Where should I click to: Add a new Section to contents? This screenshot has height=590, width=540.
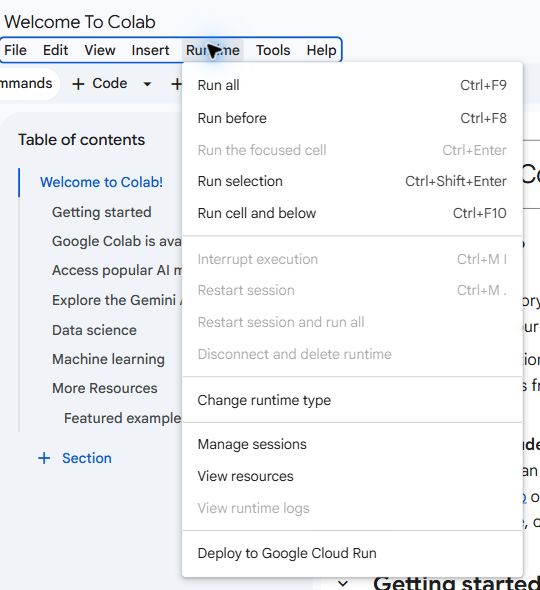pos(75,458)
